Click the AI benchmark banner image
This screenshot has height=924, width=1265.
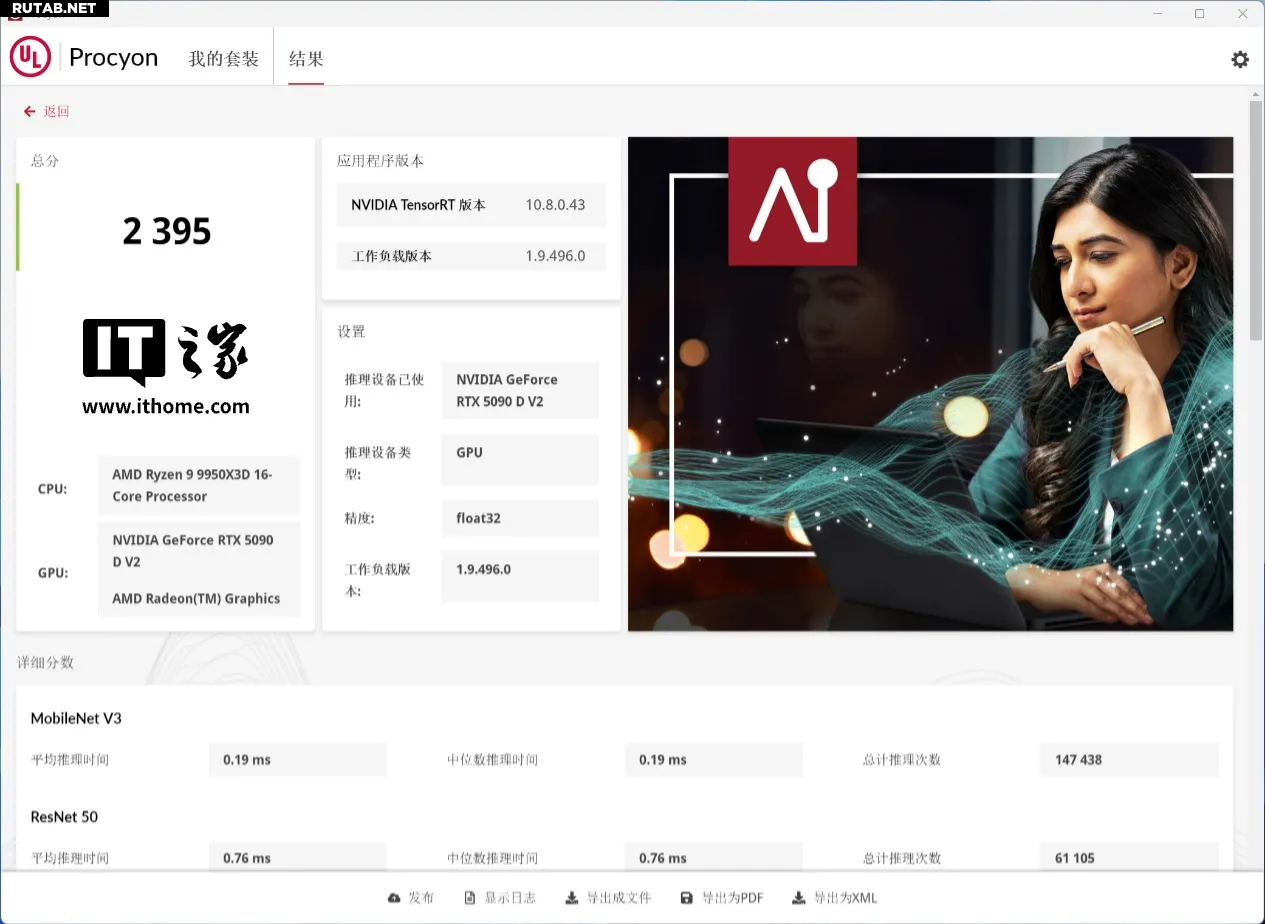click(x=930, y=384)
